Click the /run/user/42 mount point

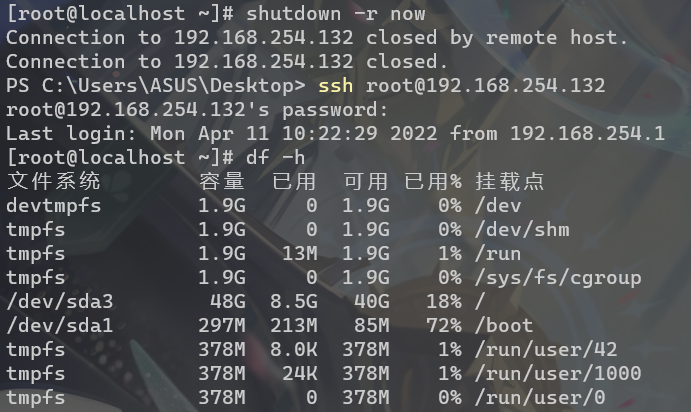[546, 350]
